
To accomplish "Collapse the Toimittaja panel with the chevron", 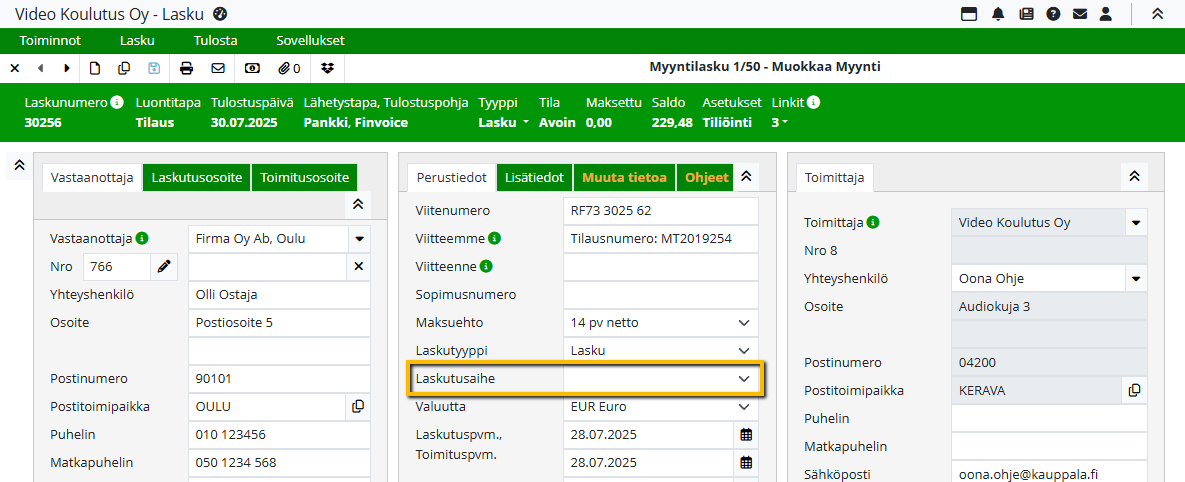I will [x=1133, y=176].
